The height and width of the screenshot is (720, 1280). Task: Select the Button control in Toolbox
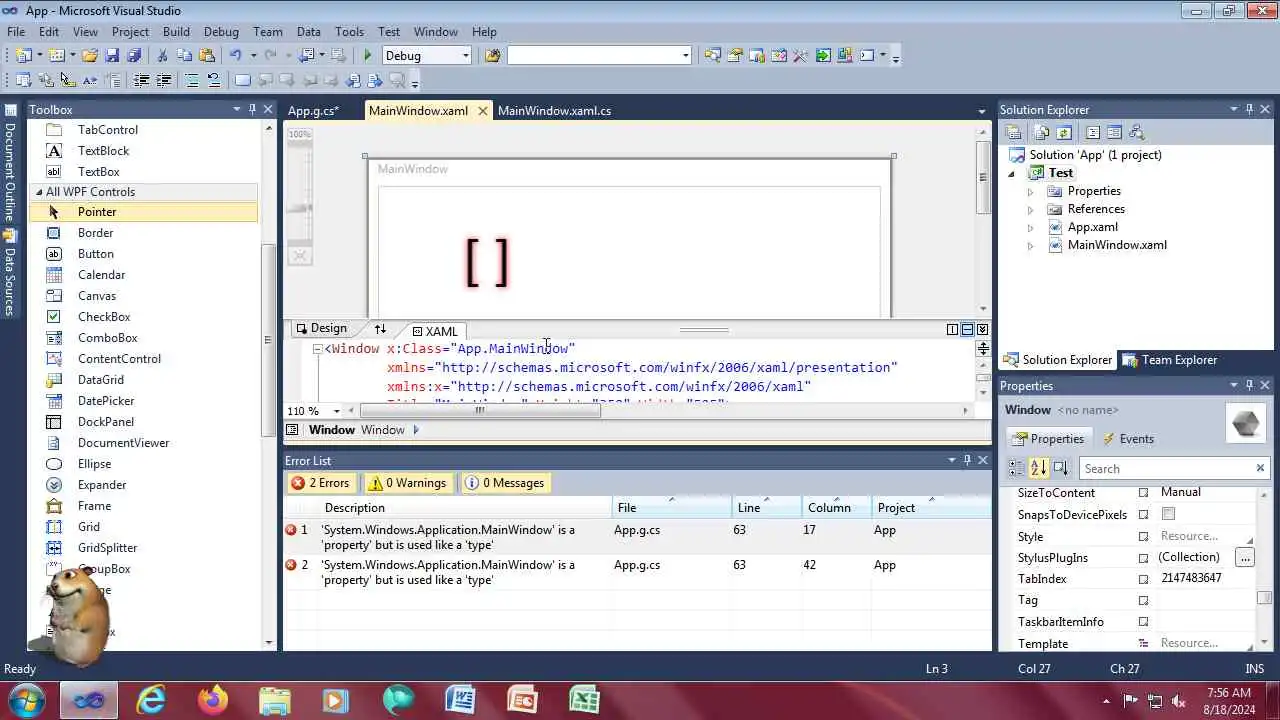(96, 254)
